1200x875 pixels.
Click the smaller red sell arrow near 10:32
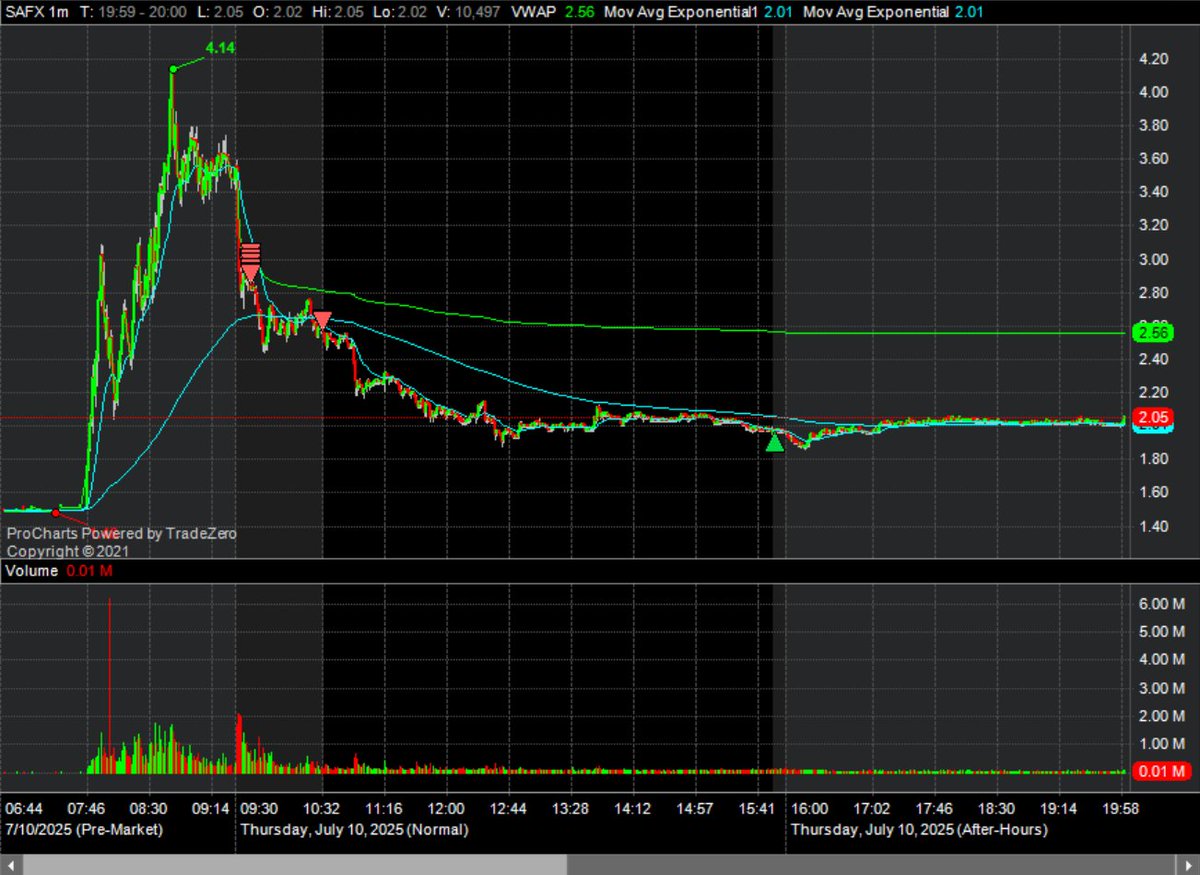point(324,318)
